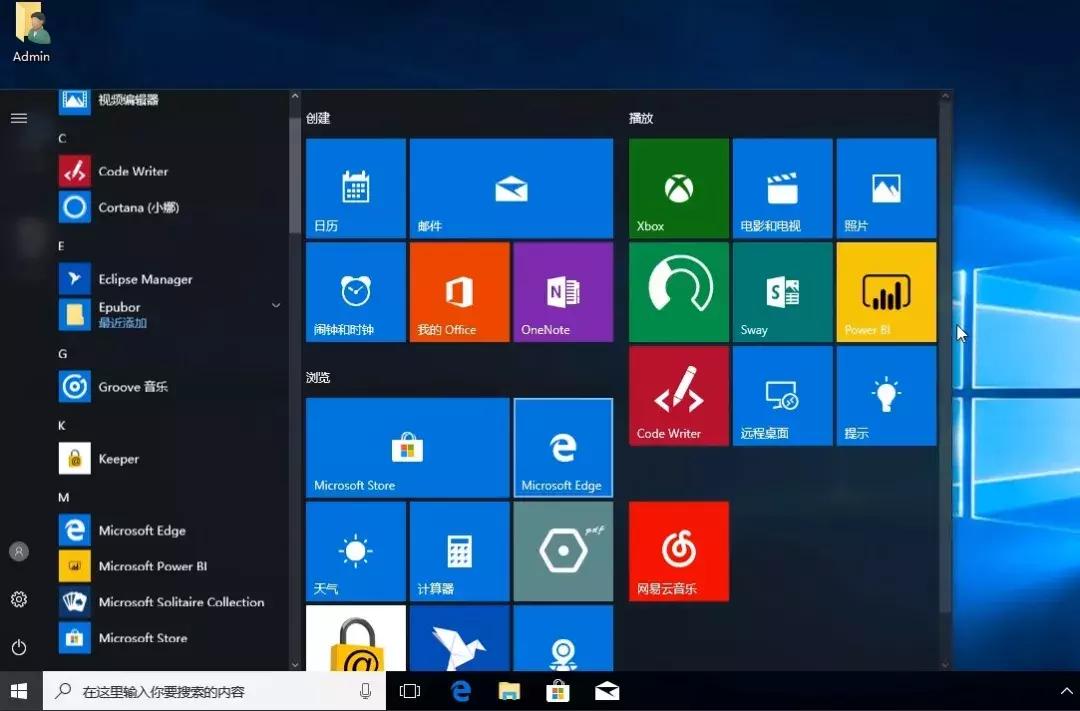This screenshot has width=1080, height=711.
Task: Launch the Xbox tile
Action: [678, 188]
